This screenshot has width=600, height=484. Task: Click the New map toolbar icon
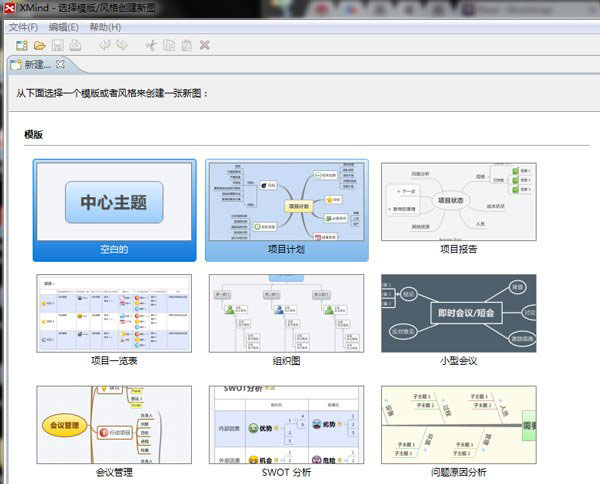click(x=21, y=45)
